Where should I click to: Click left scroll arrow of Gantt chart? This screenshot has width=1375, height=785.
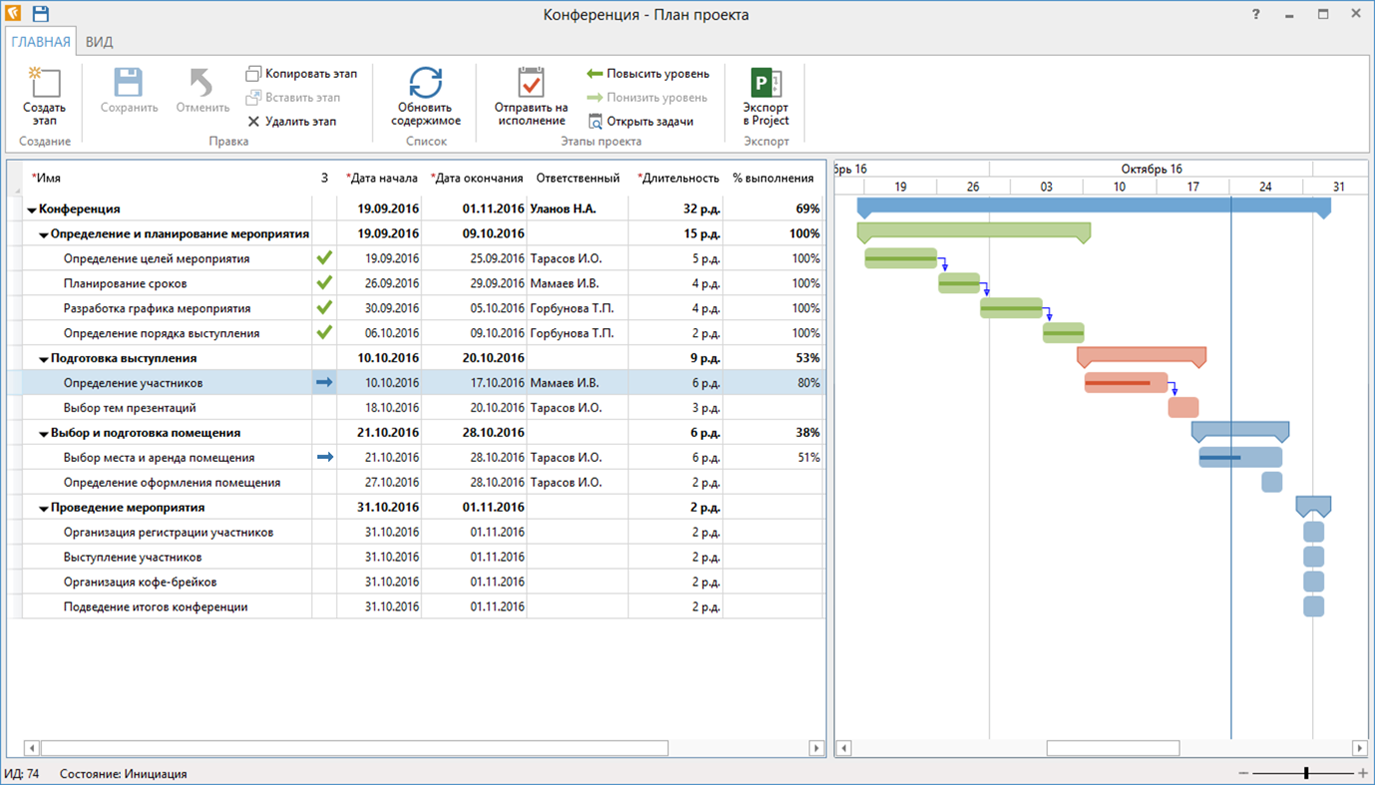[844, 748]
